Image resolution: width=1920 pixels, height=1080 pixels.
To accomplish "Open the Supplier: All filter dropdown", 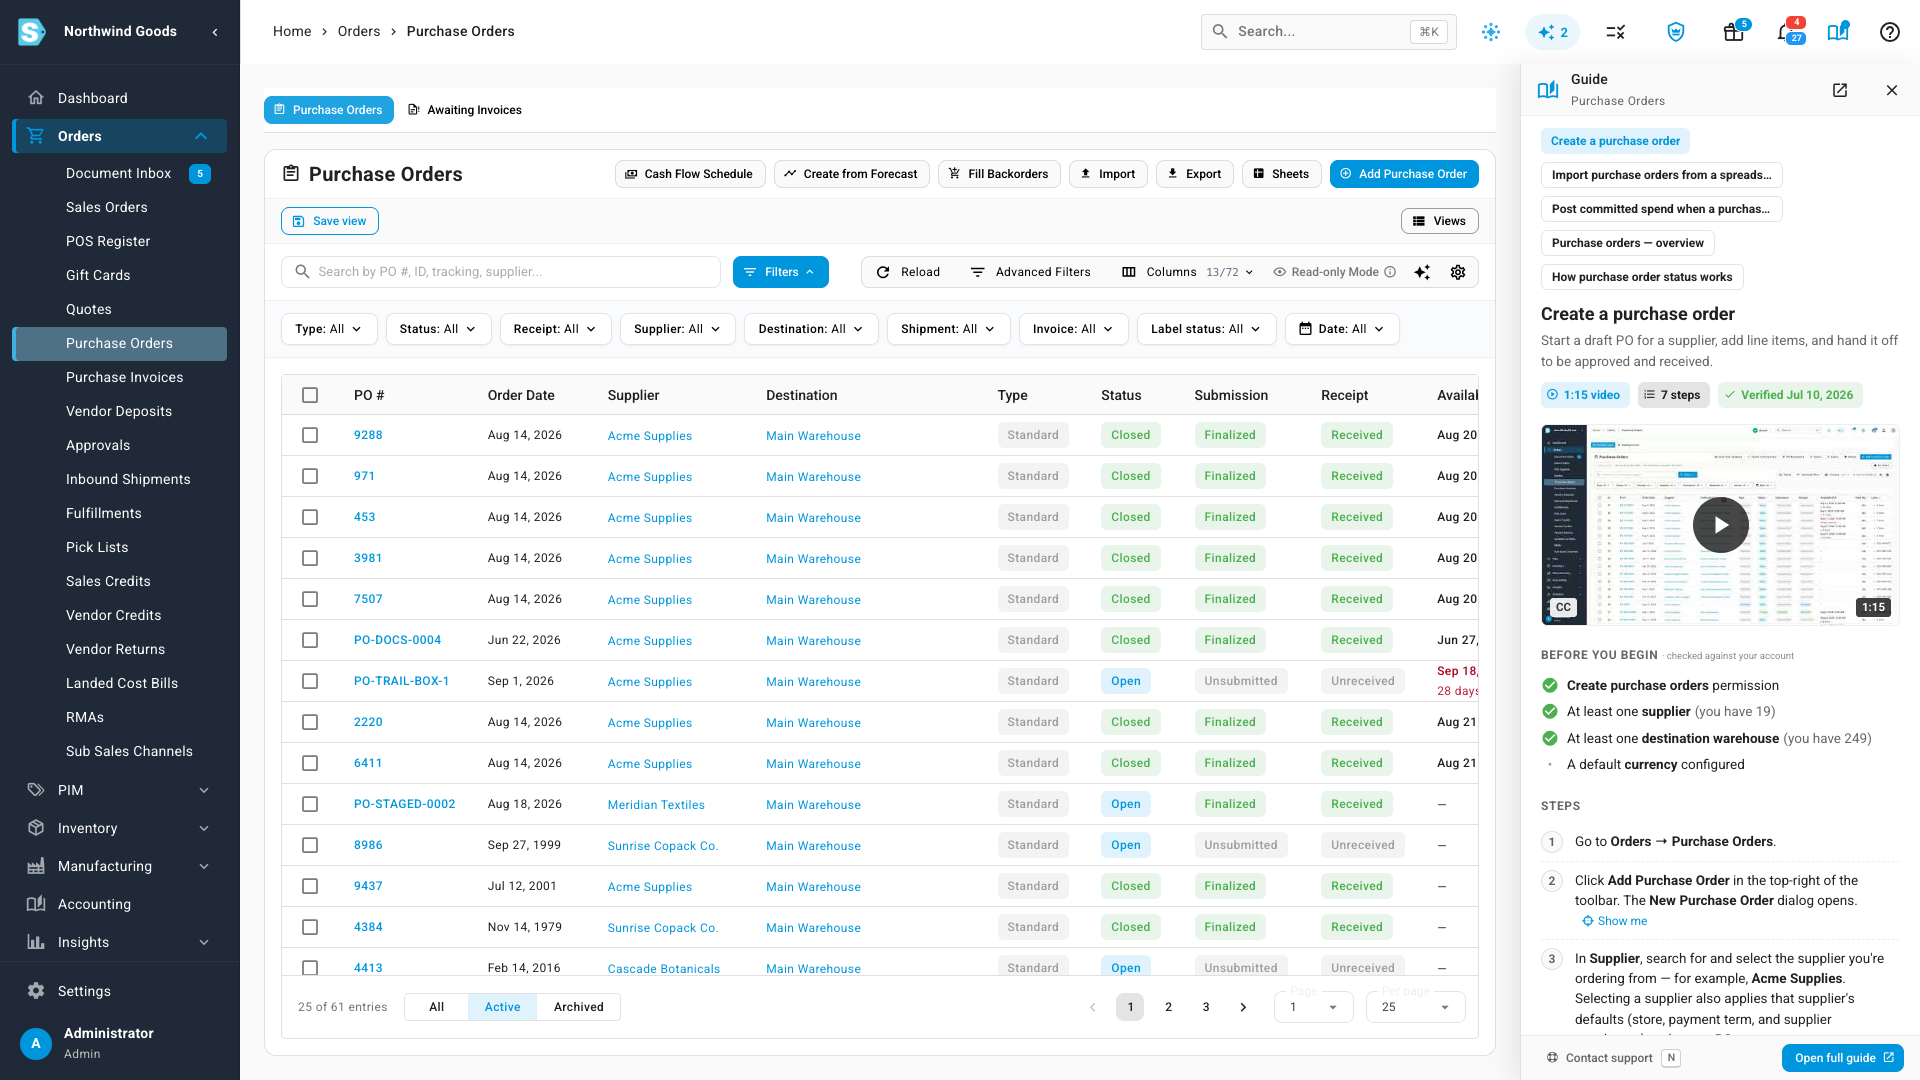I will point(677,329).
